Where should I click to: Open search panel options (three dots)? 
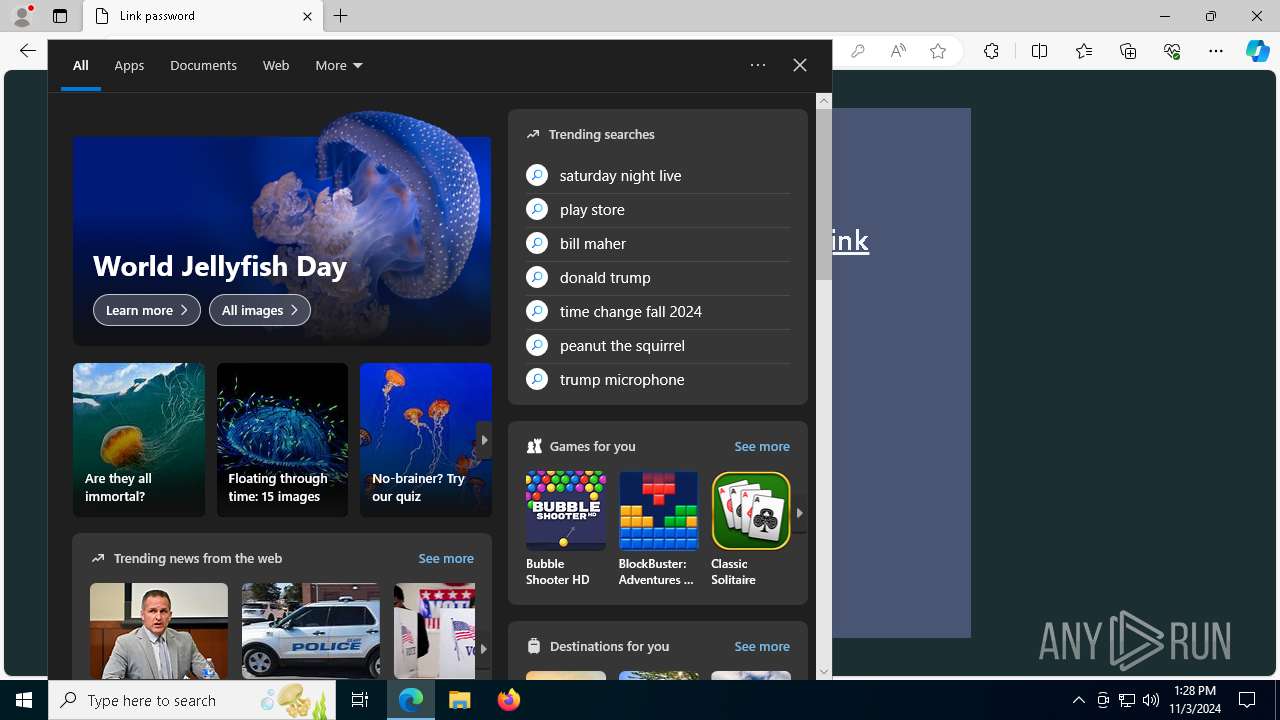pyautogui.click(x=758, y=65)
